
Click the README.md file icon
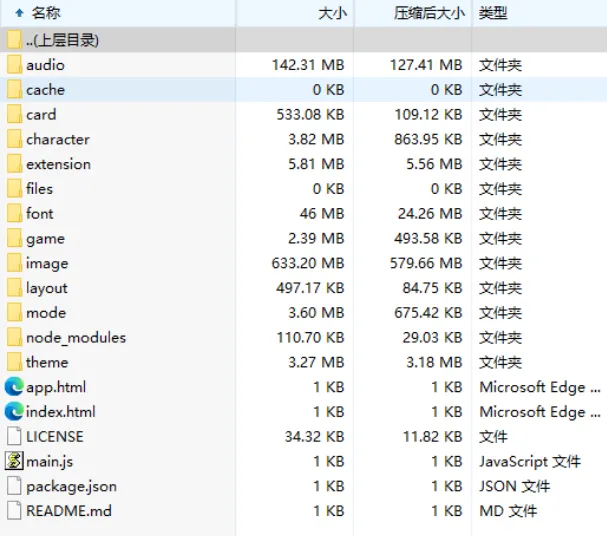pyautogui.click(x=14, y=510)
